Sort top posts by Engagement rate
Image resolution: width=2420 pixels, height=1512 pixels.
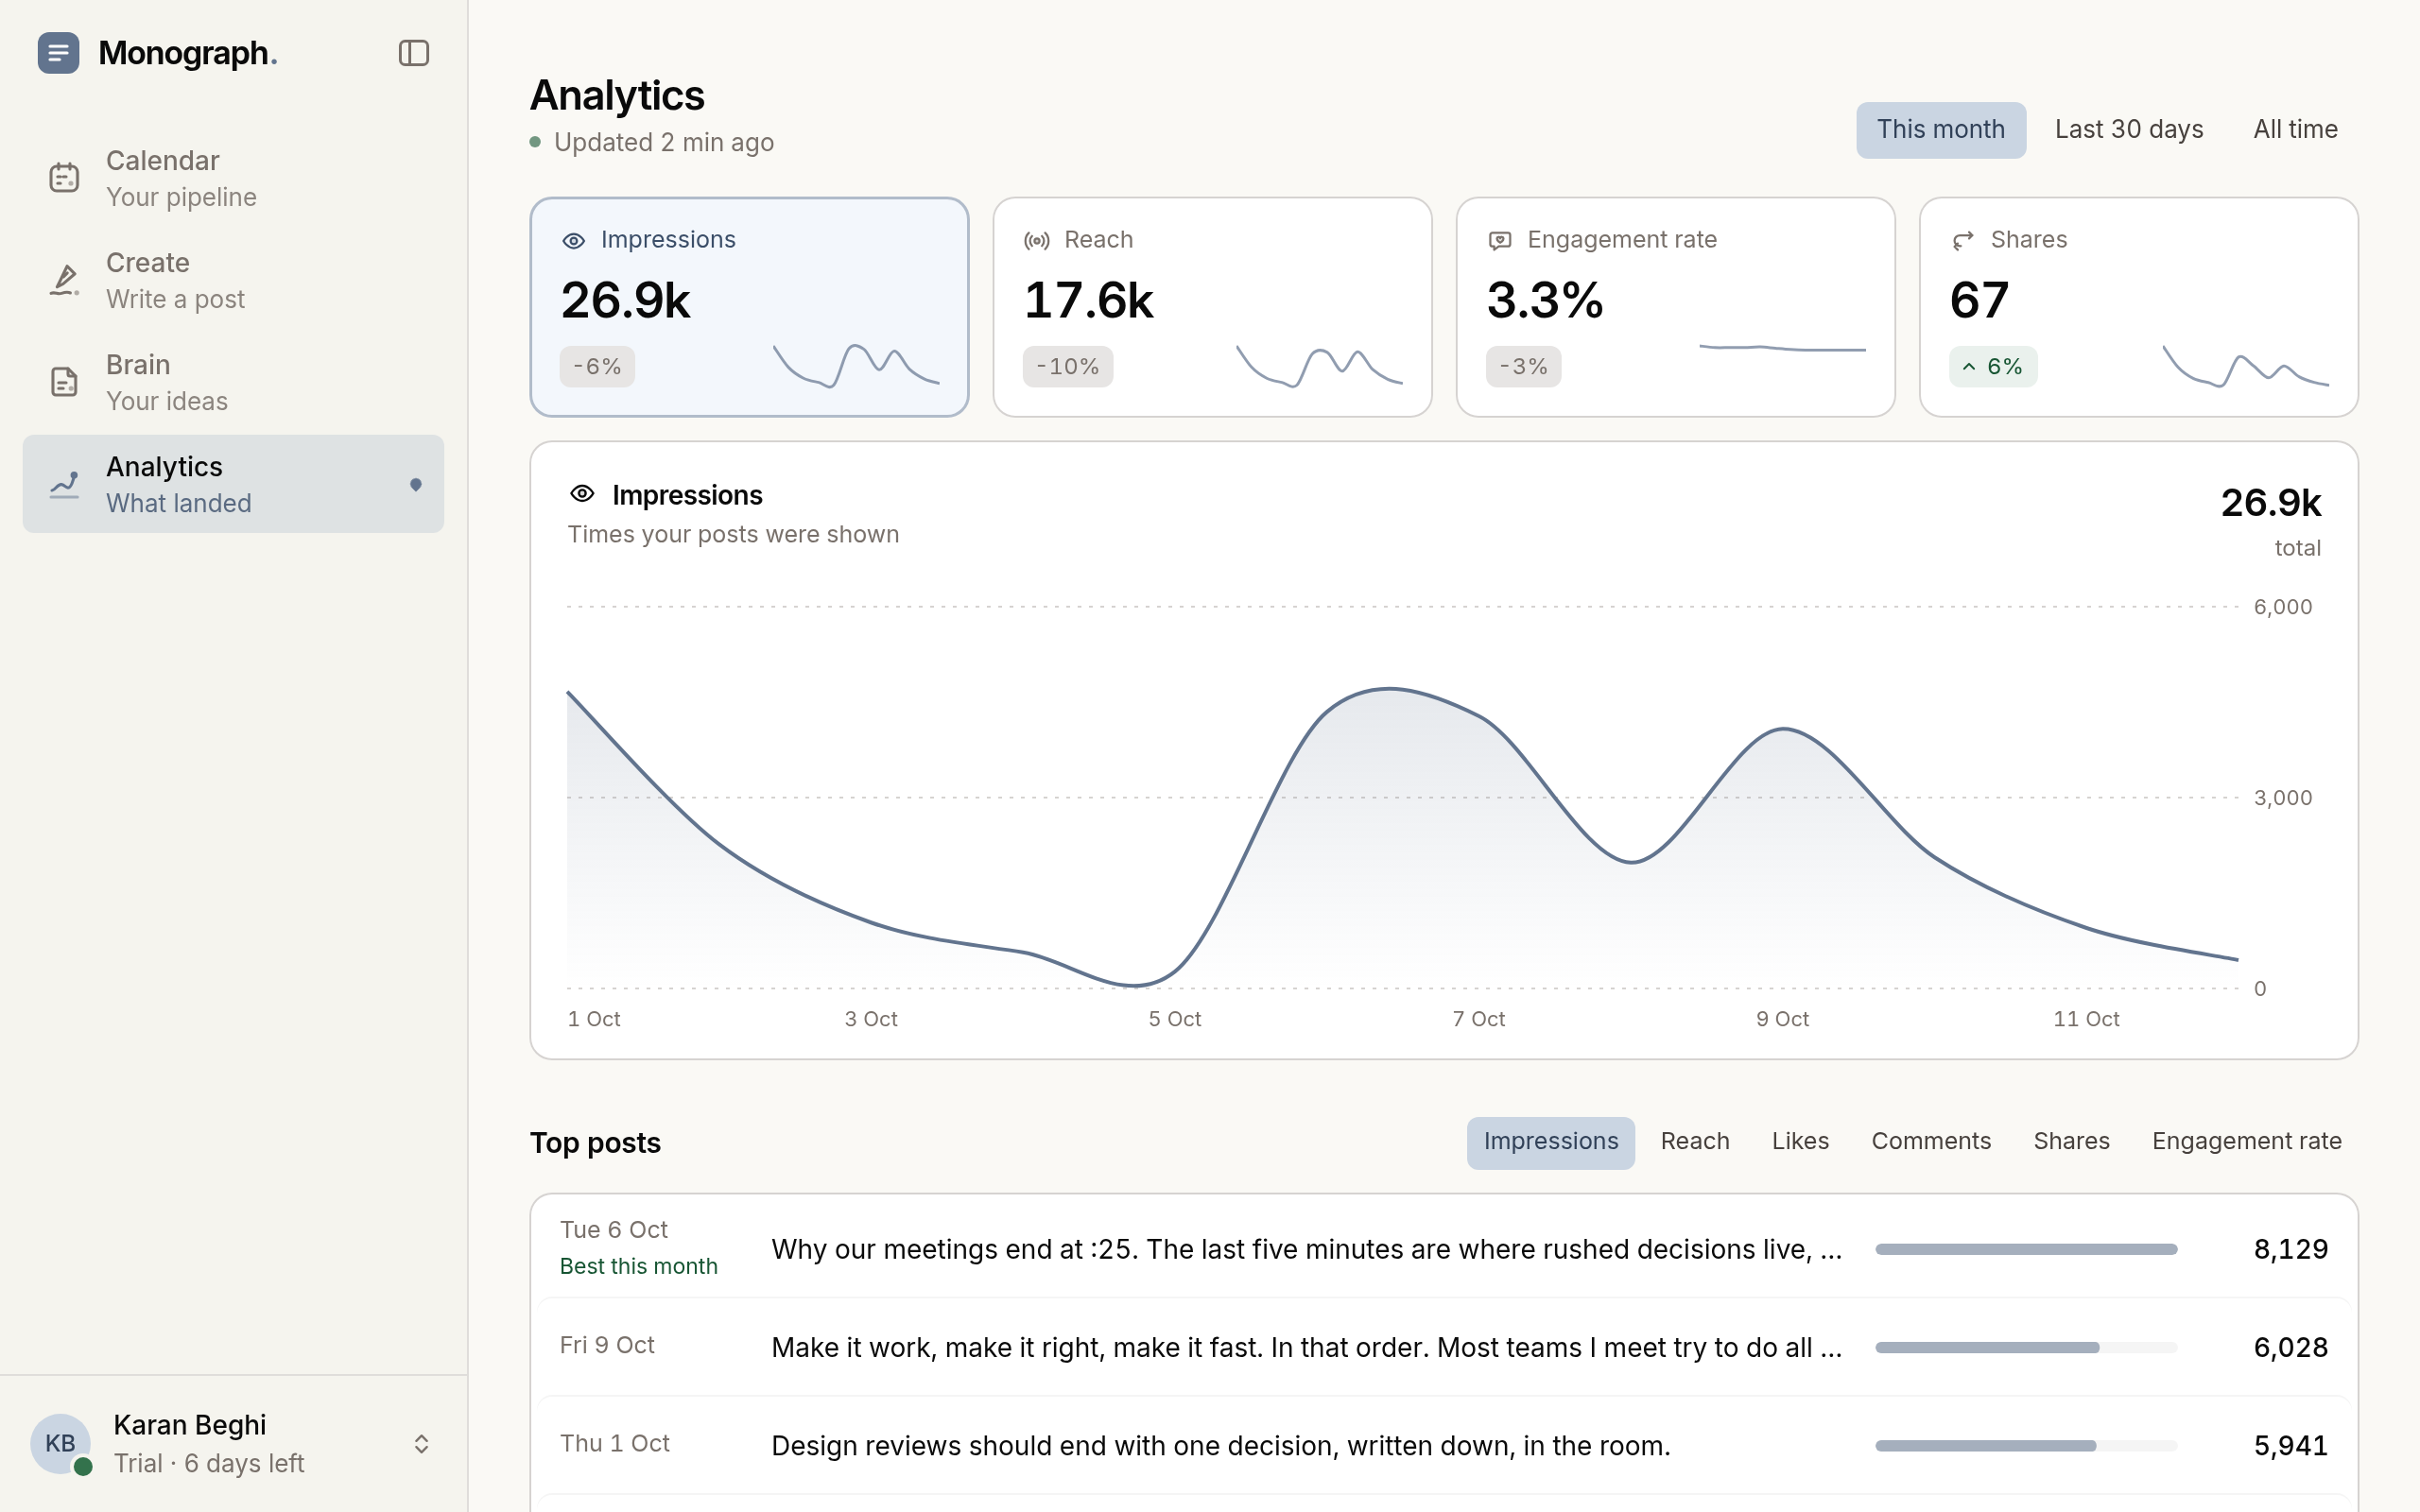(2246, 1142)
